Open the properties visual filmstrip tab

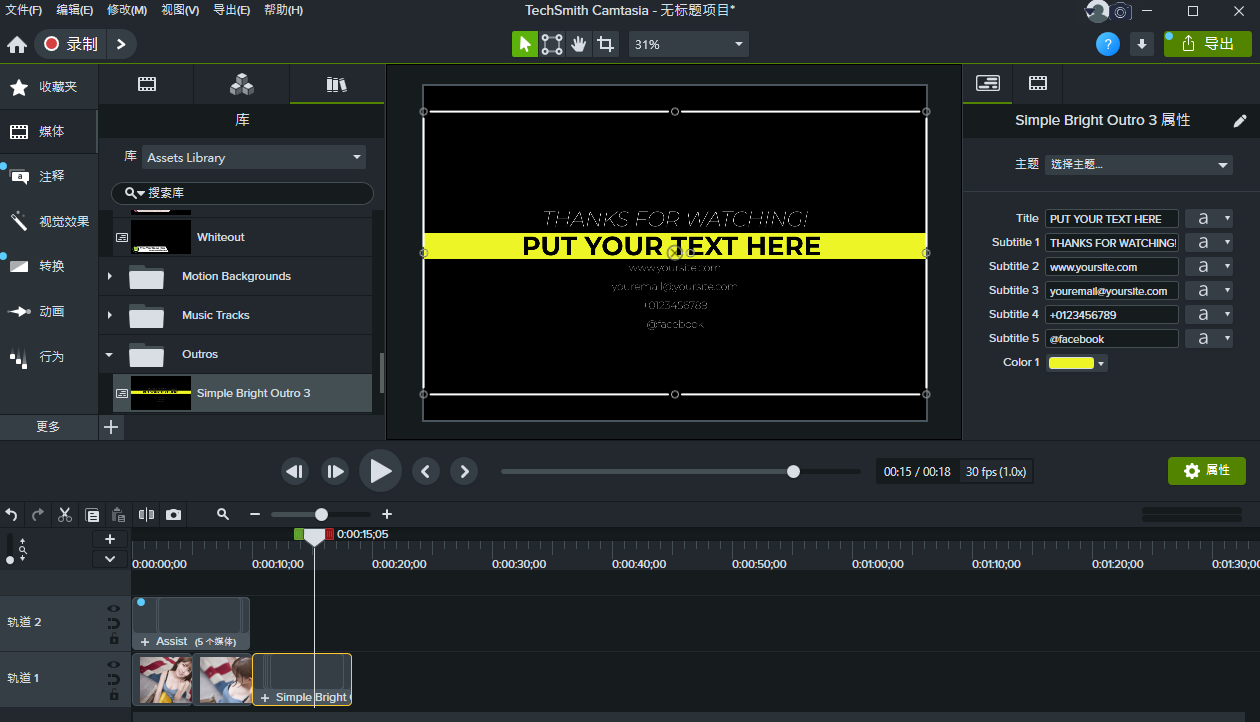point(1038,84)
